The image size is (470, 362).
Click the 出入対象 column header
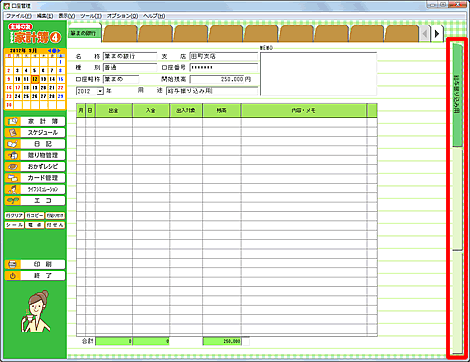click(186, 110)
